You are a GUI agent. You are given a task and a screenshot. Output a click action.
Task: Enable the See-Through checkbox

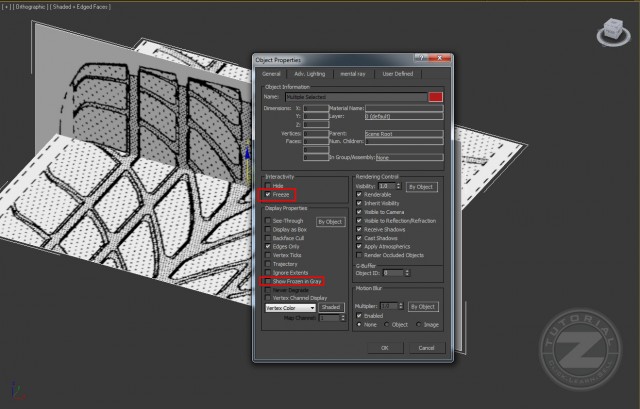point(268,221)
